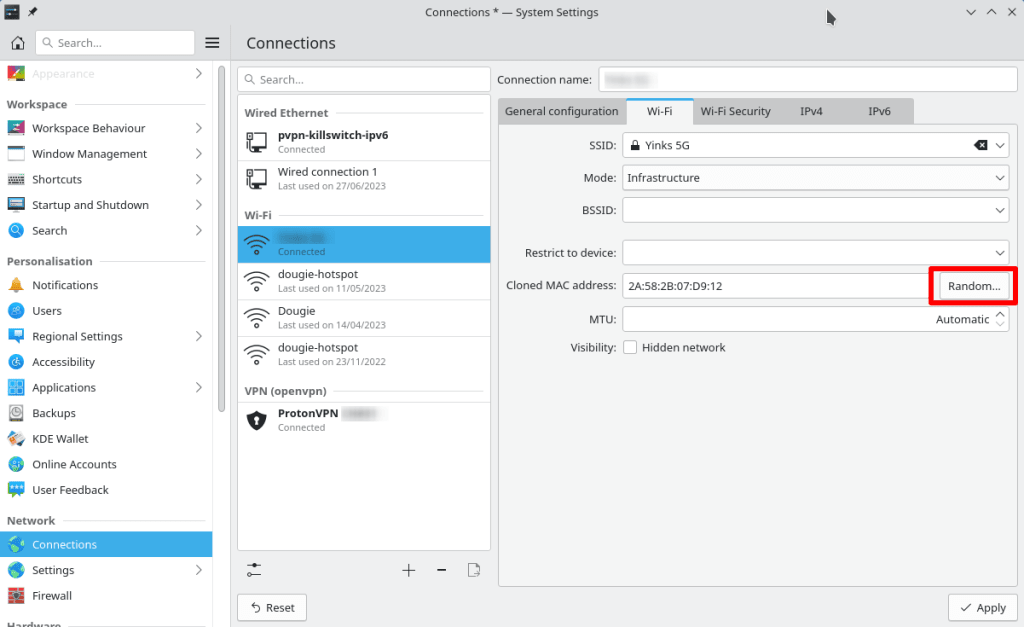Open the Firewall settings
1024x627 pixels.
click(x=106, y=596)
